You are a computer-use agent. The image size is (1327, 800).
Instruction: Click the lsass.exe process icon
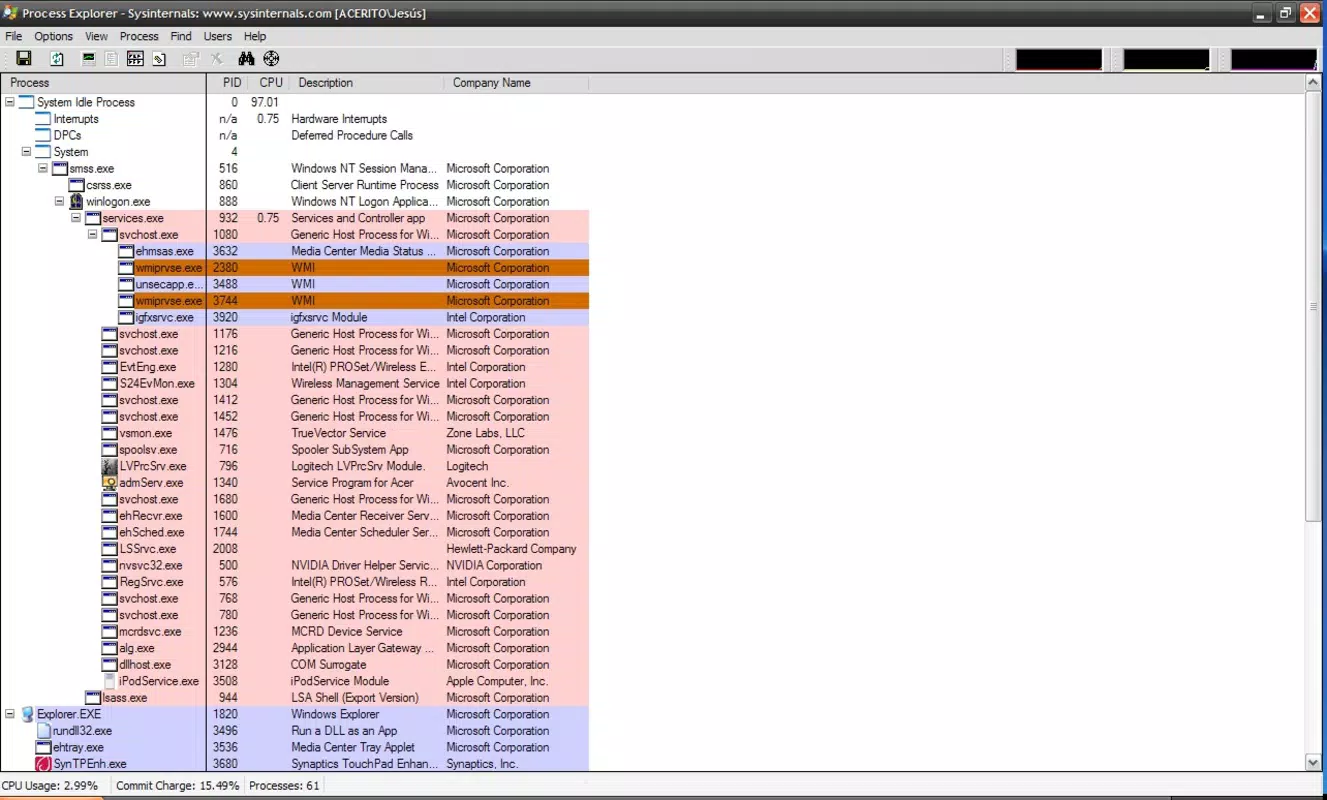point(93,698)
